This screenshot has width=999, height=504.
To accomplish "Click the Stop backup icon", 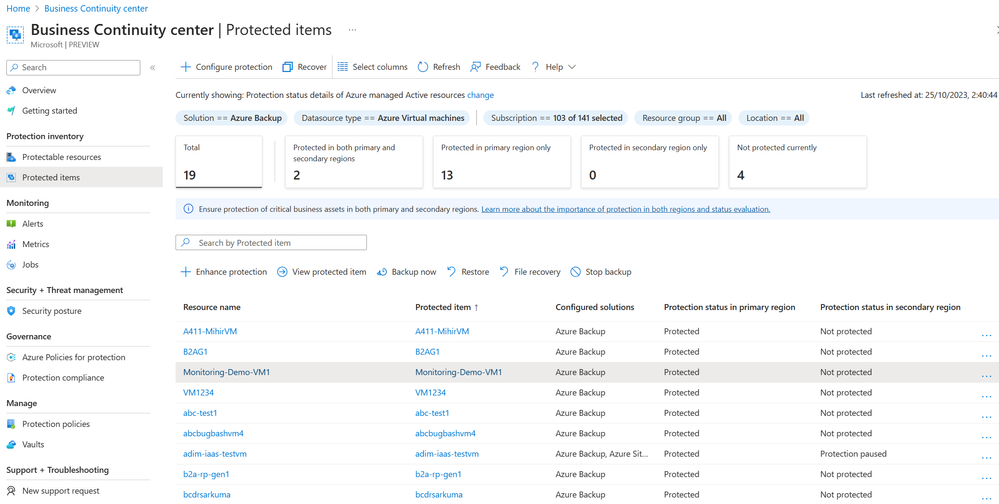I will point(575,272).
